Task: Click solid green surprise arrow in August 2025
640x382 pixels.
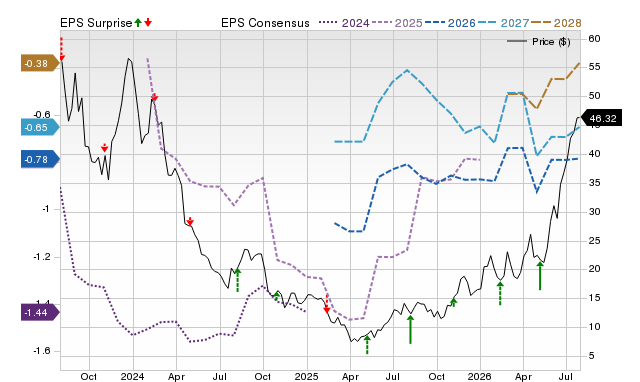Action: point(411,329)
